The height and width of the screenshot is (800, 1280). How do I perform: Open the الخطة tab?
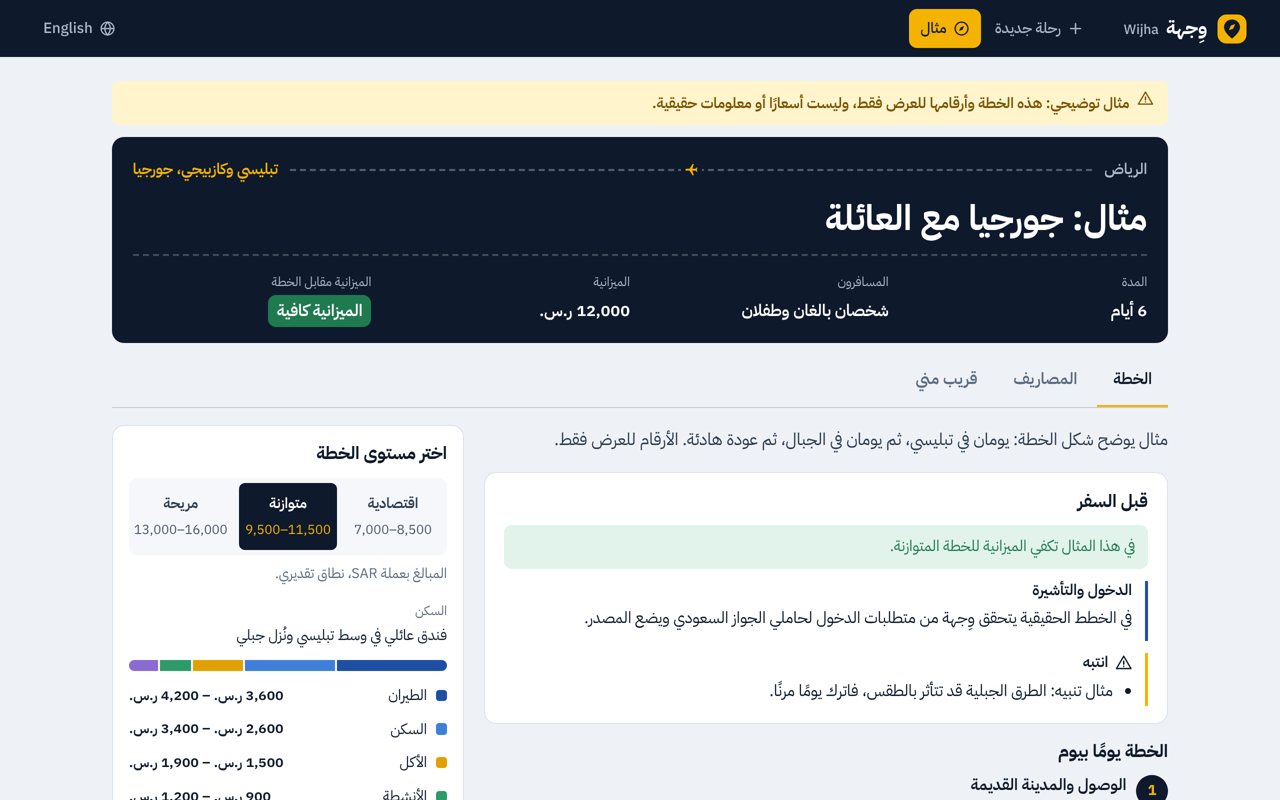coord(1132,379)
